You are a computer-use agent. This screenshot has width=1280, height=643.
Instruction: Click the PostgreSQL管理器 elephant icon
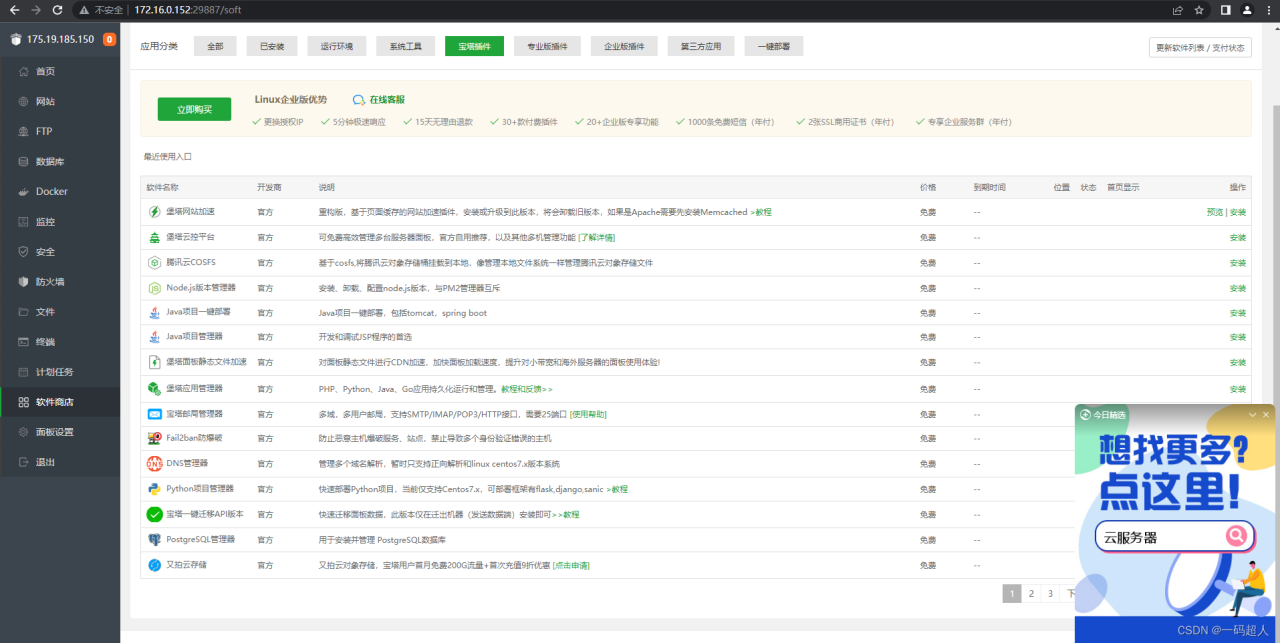click(154, 540)
